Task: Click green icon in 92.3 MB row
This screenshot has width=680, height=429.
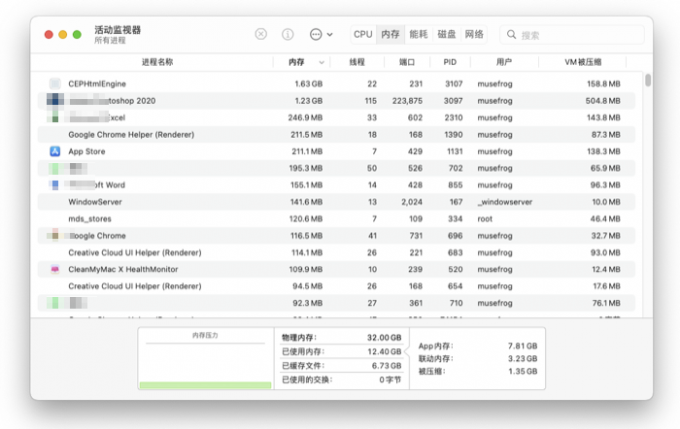Action: pyautogui.click(x=54, y=303)
